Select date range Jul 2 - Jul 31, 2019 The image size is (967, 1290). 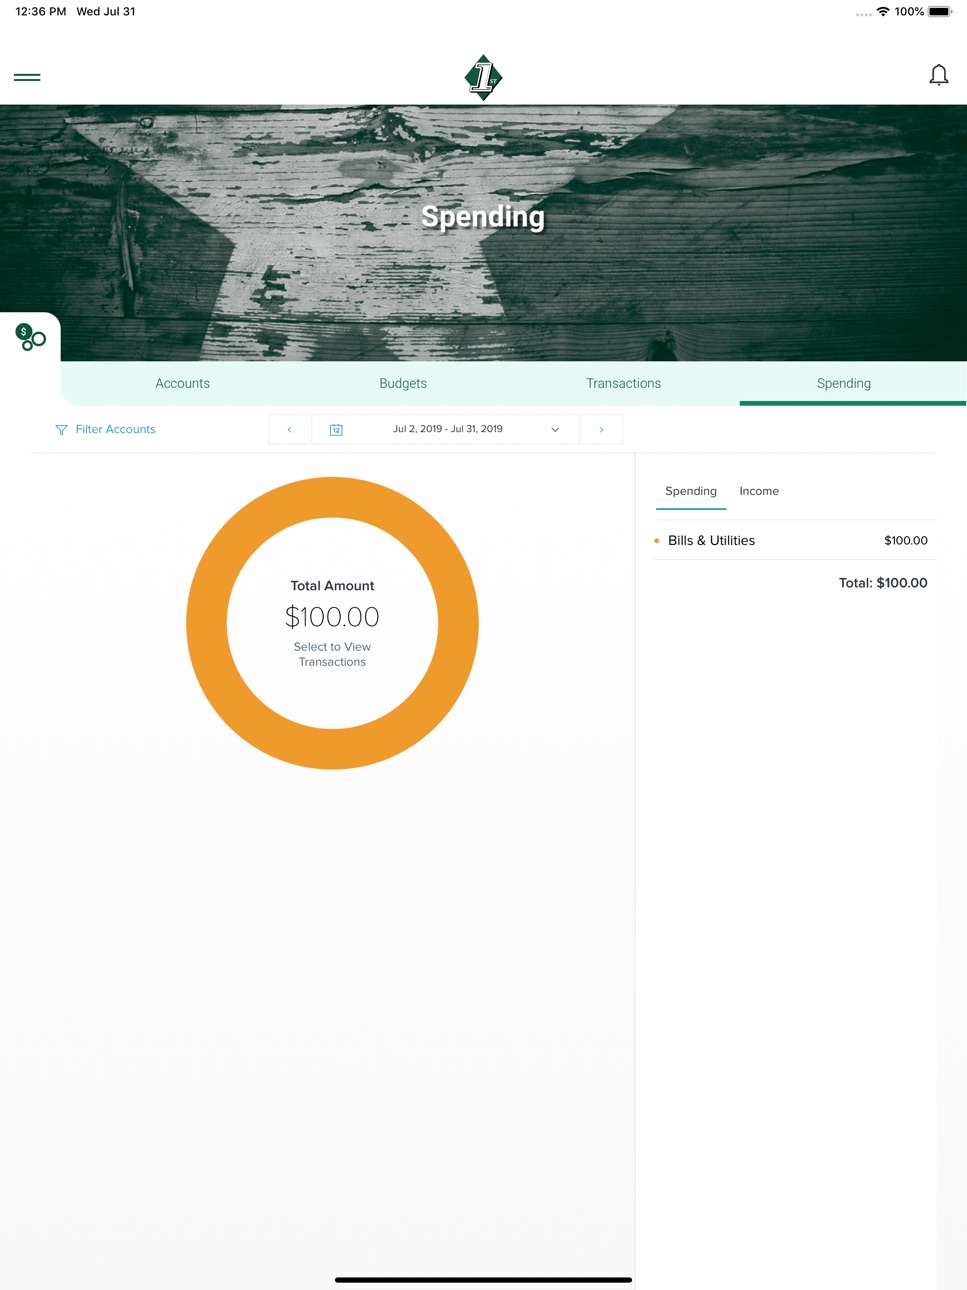pyautogui.click(x=448, y=429)
